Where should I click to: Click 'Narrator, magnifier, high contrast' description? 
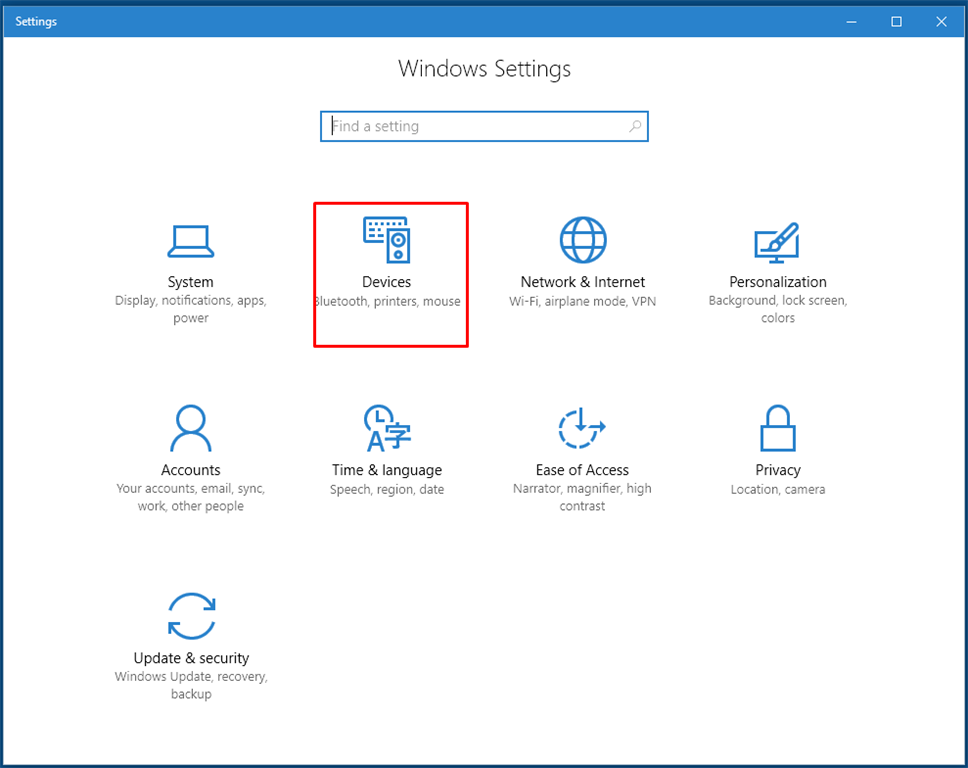[x=582, y=498]
